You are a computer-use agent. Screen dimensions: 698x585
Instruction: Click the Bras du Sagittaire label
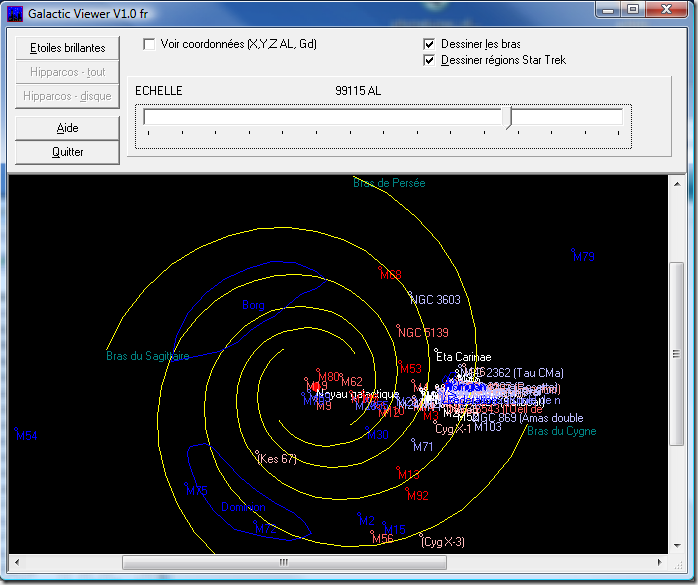pos(148,356)
